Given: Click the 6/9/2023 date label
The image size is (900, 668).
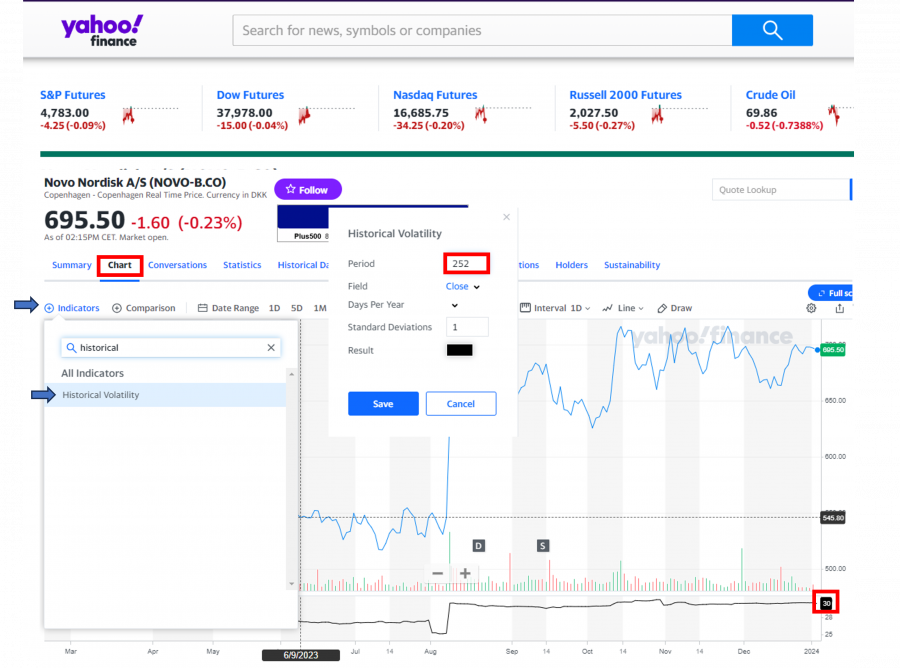Looking at the screenshot, I should click(301, 655).
